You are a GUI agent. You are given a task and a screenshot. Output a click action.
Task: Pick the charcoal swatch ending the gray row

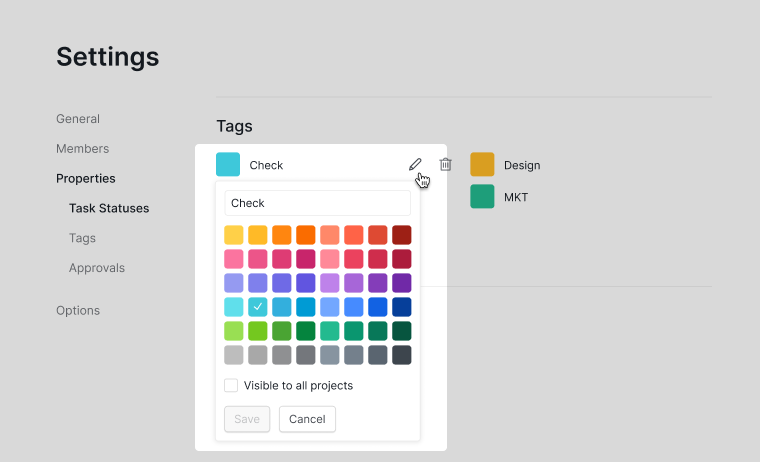402,355
